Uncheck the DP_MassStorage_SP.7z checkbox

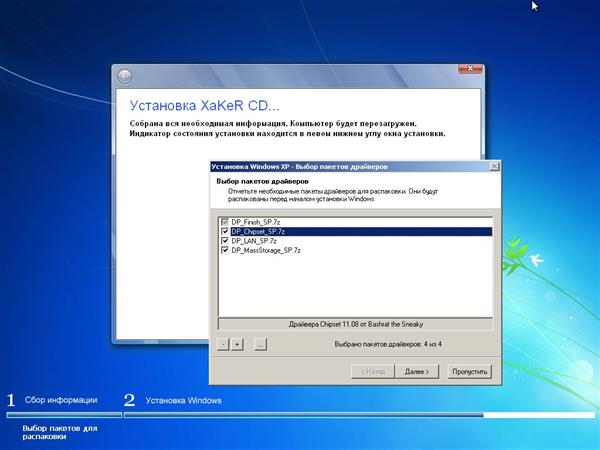225,250
